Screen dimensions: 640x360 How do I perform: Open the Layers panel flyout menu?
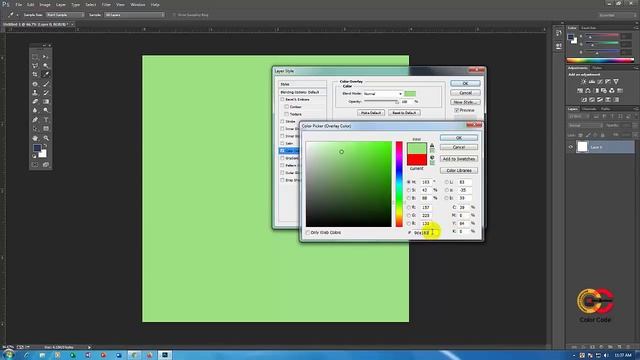pyautogui.click(x=636, y=109)
